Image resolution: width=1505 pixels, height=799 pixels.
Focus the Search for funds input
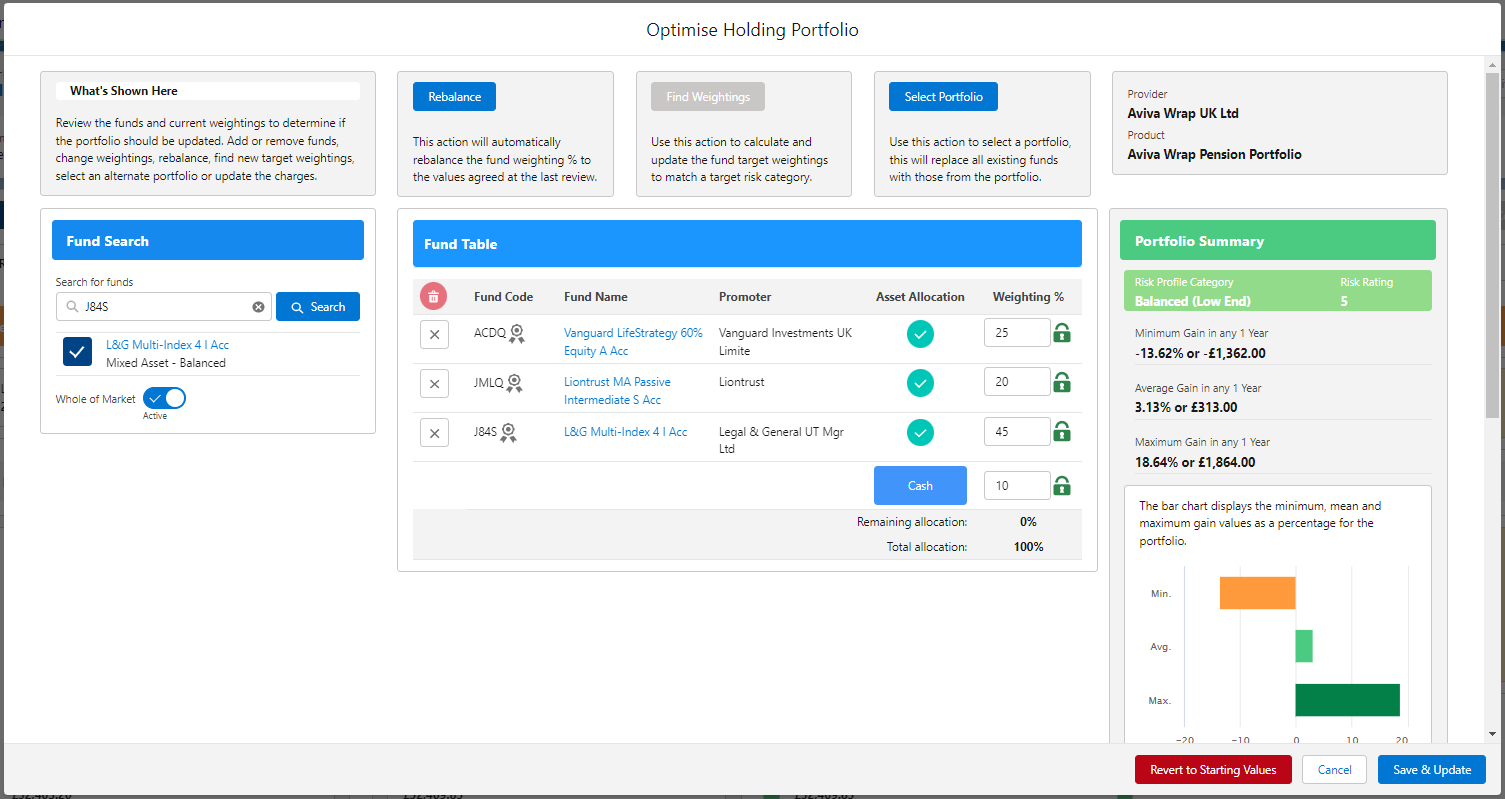click(164, 307)
